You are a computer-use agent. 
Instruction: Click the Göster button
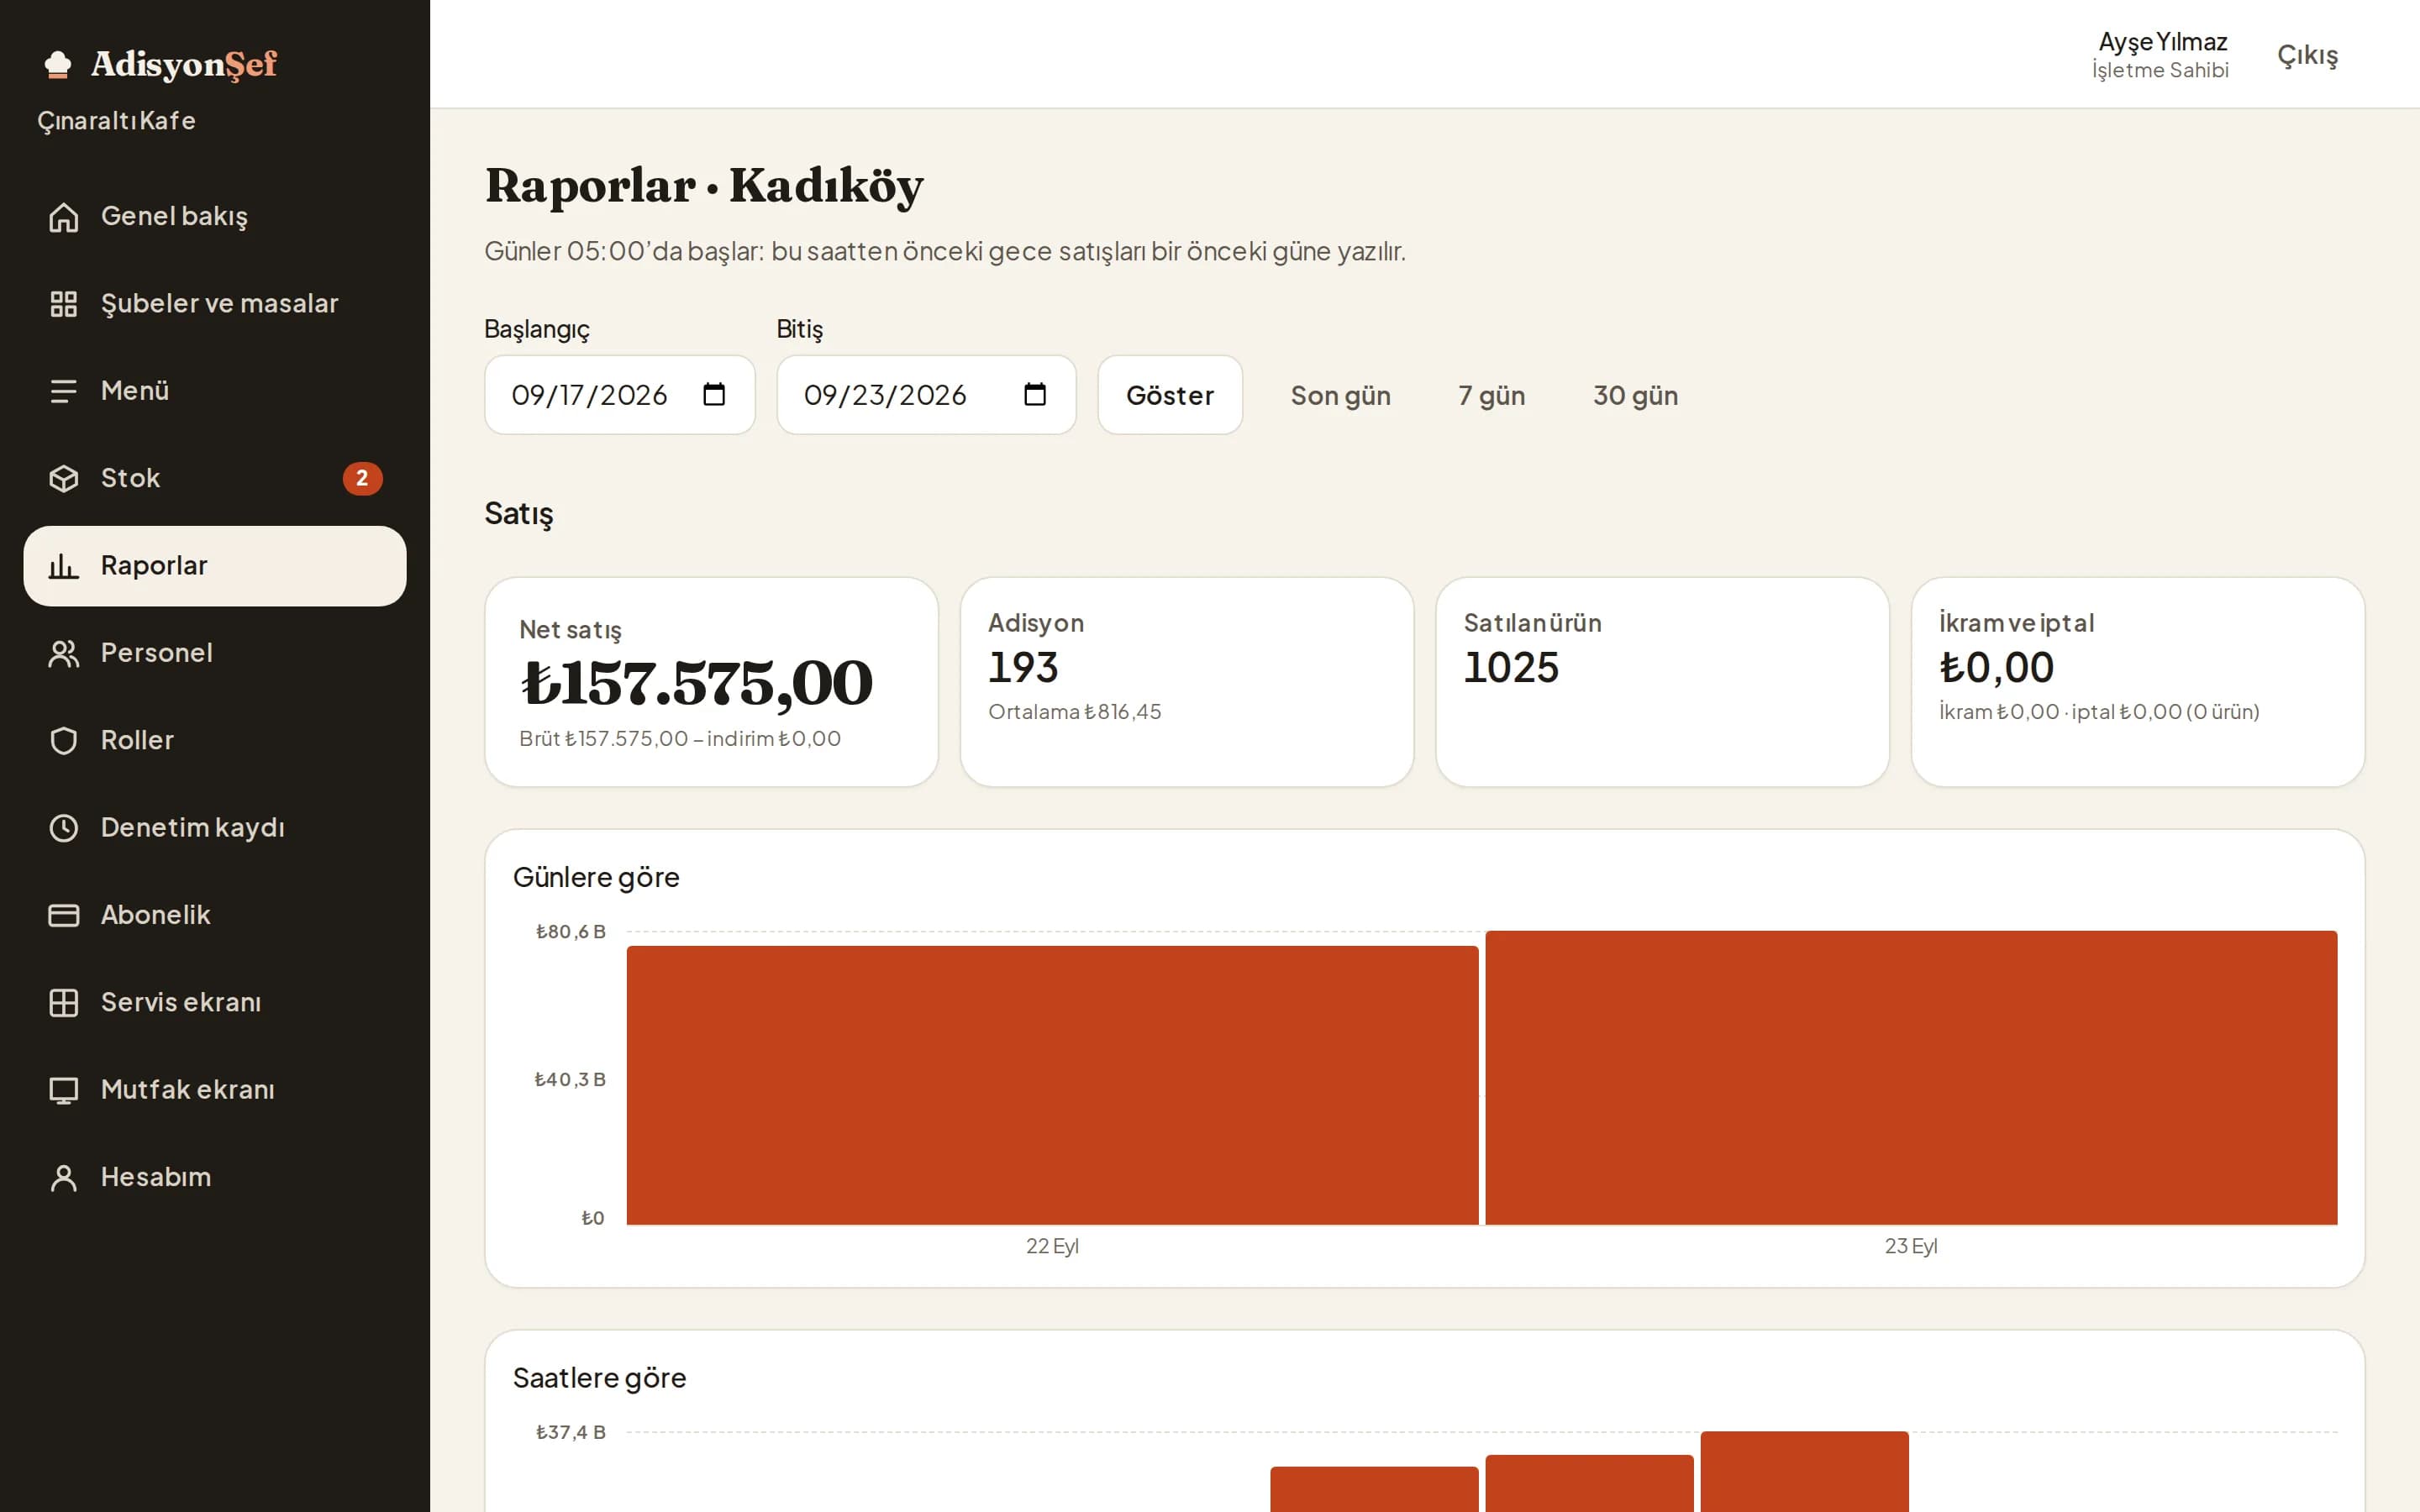(x=1170, y=395)
